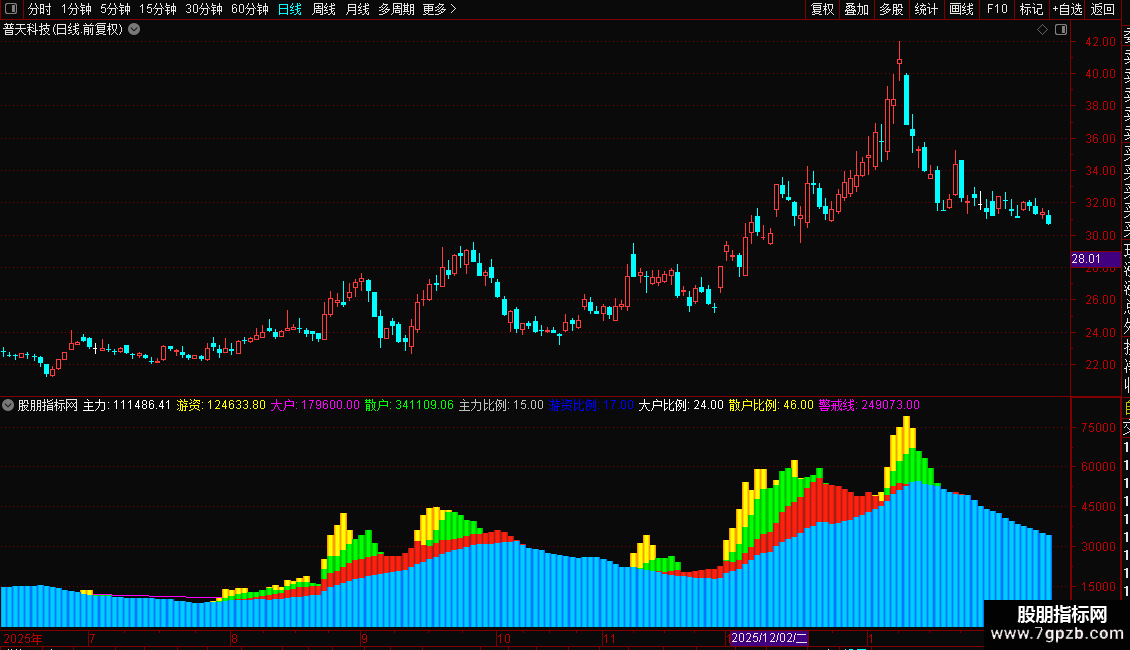
Task: Click month 9 on the time axis
Action: pyautogui.click(x=365, y=638)
